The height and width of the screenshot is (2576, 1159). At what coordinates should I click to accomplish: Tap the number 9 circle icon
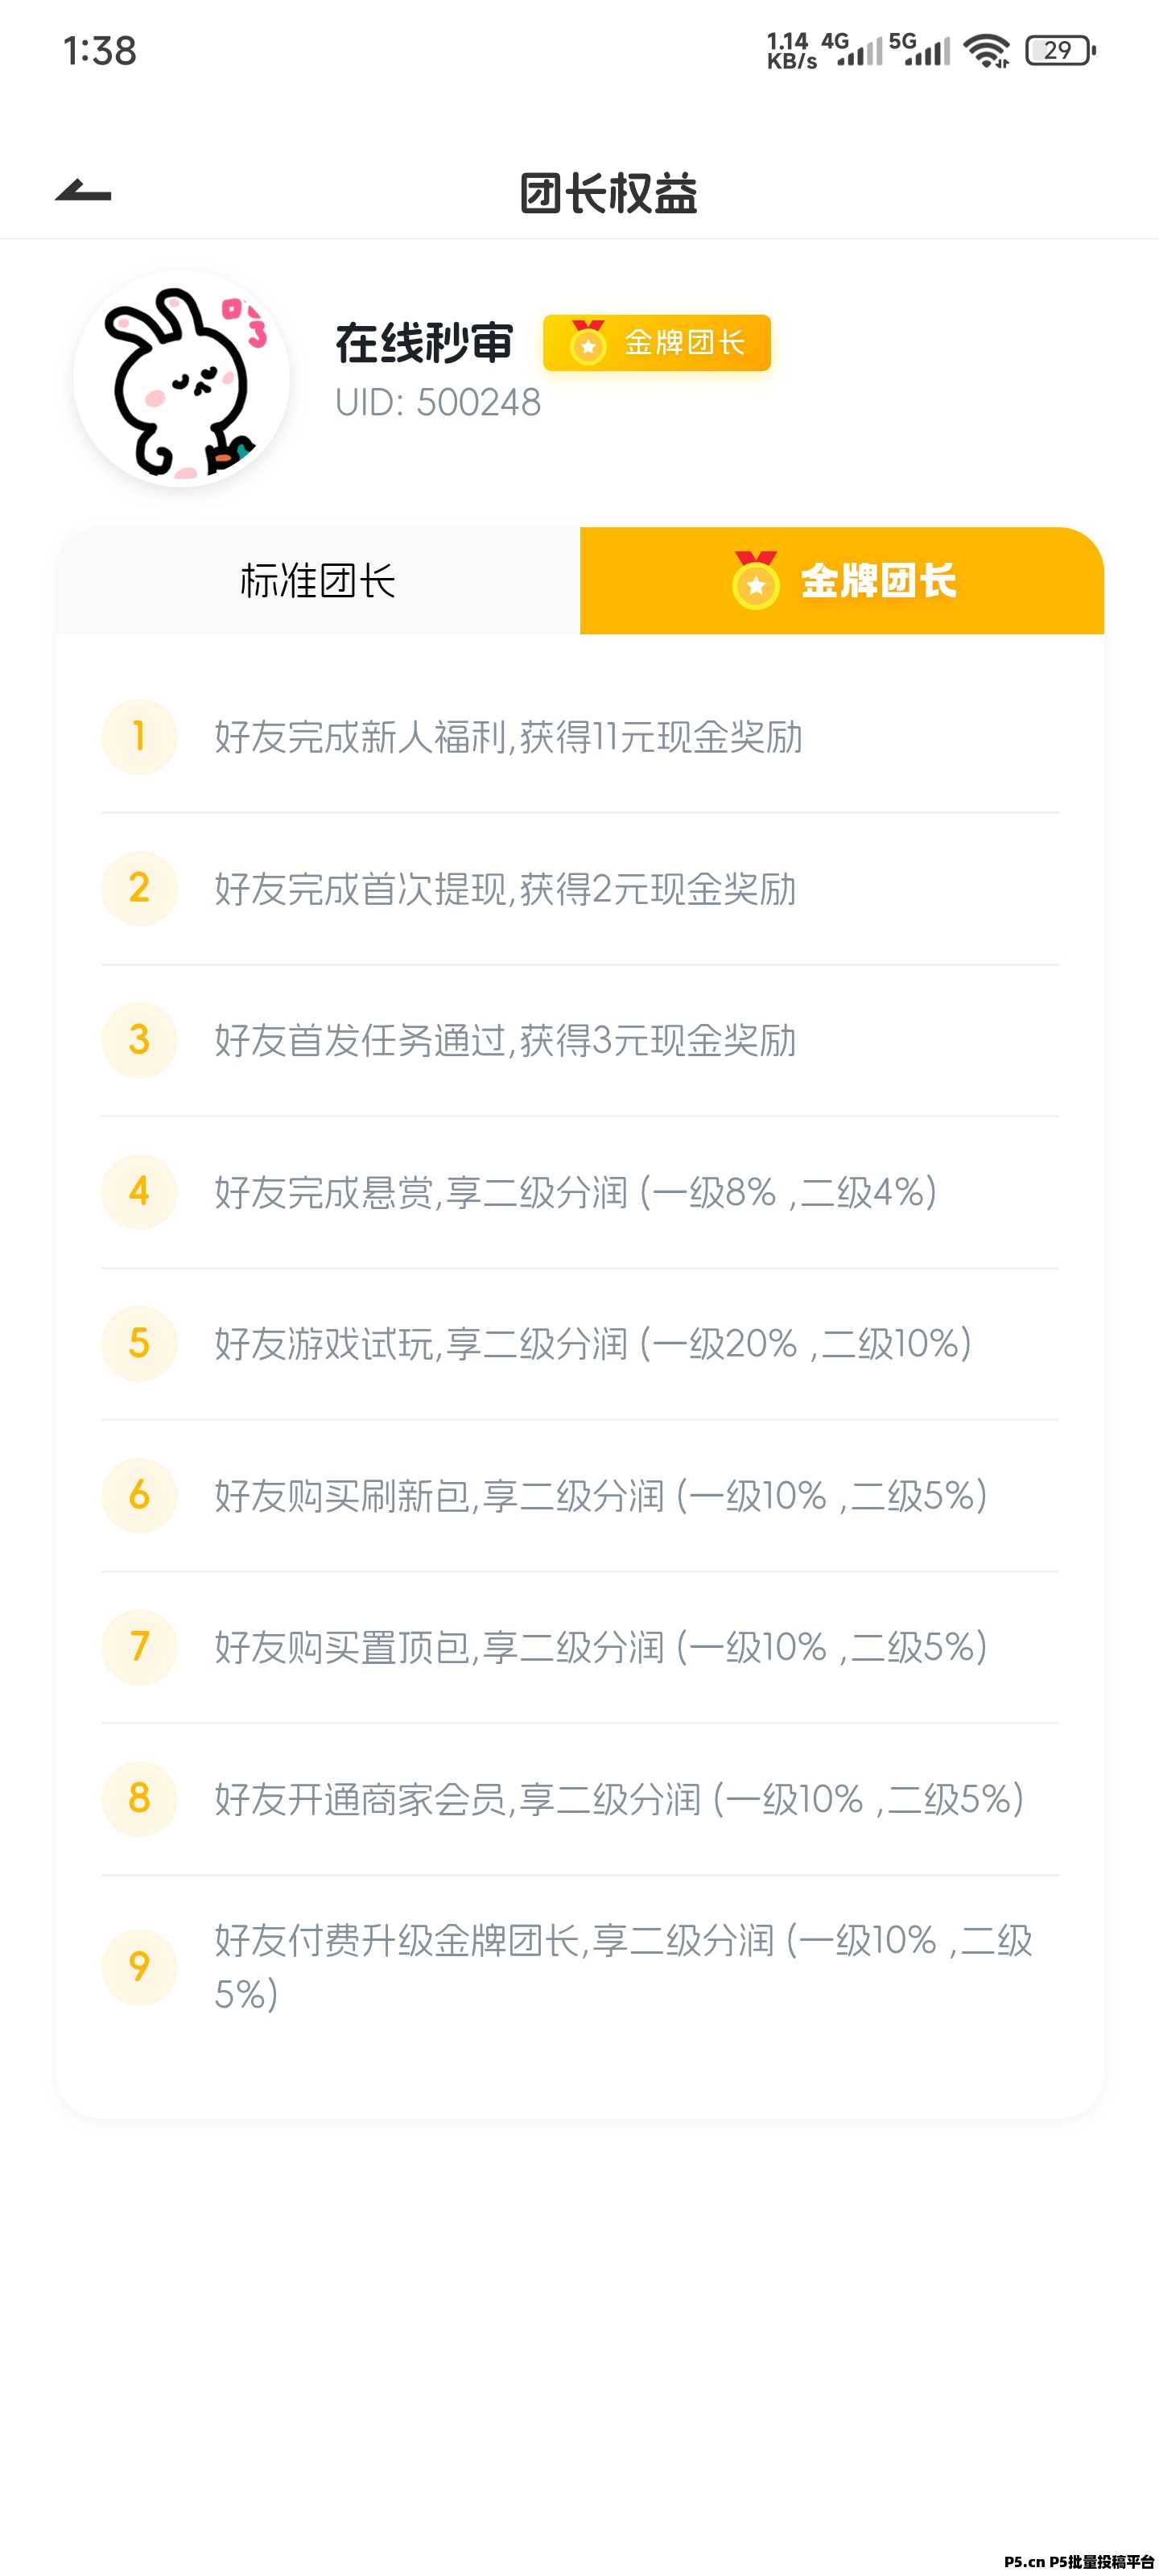point(139,1966)
